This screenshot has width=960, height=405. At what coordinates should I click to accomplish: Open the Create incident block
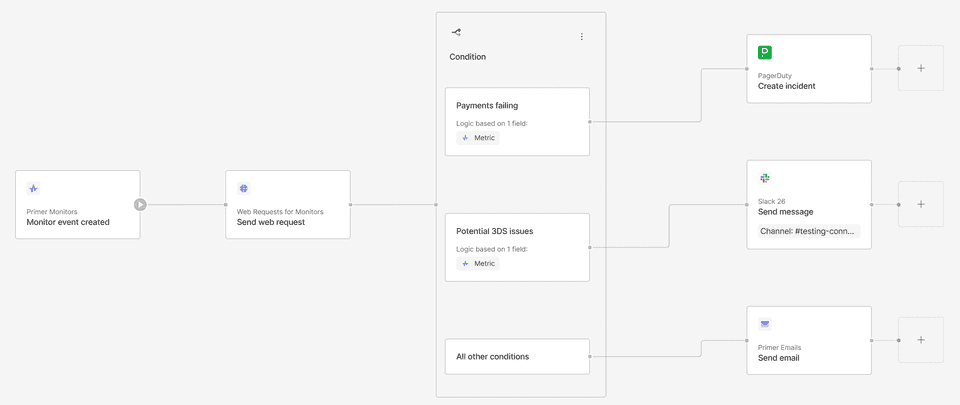click(809, 69)
